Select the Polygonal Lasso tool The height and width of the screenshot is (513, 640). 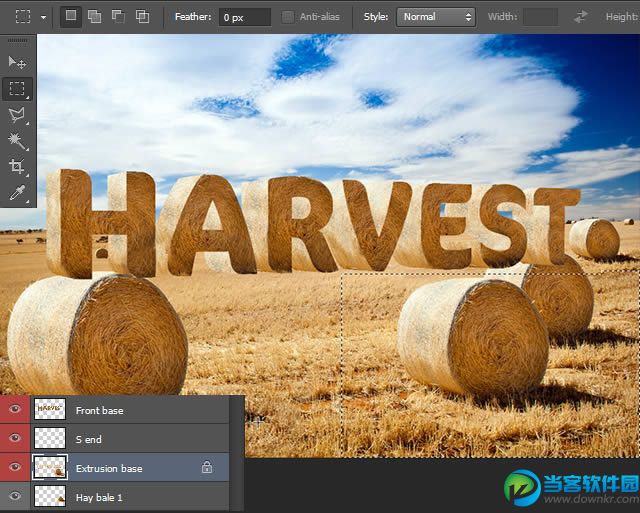pos(17,116)
